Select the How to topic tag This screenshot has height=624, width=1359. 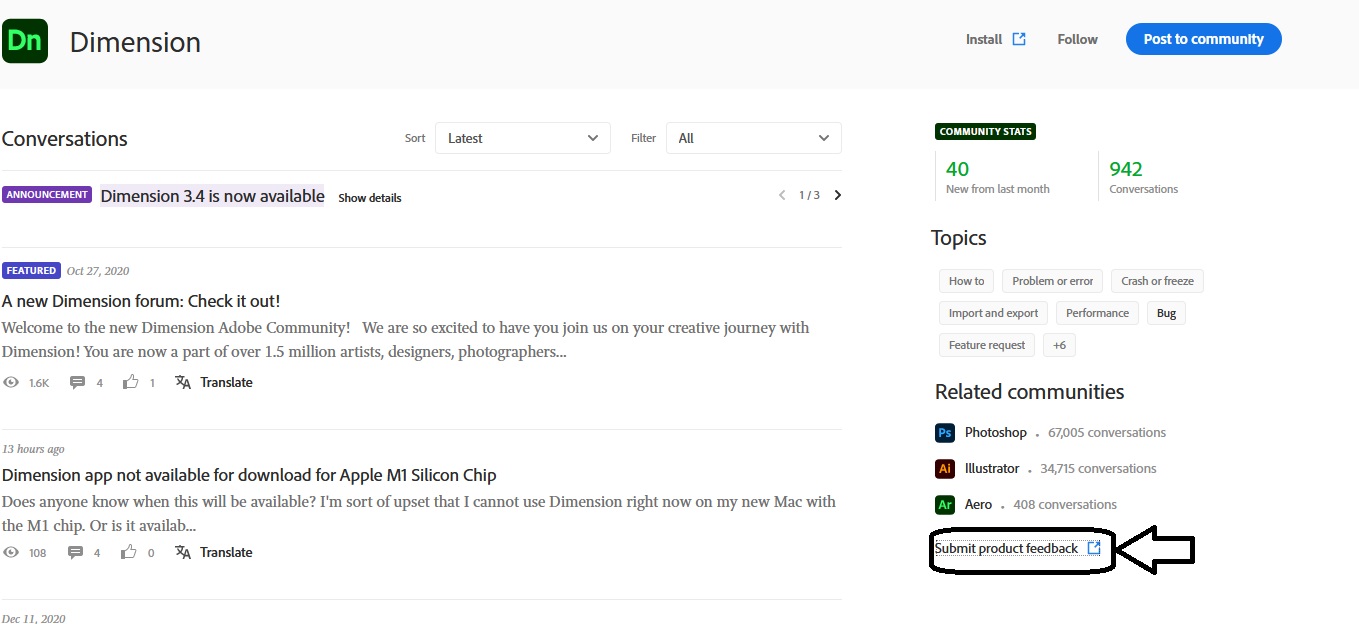[x=966, y=281]
